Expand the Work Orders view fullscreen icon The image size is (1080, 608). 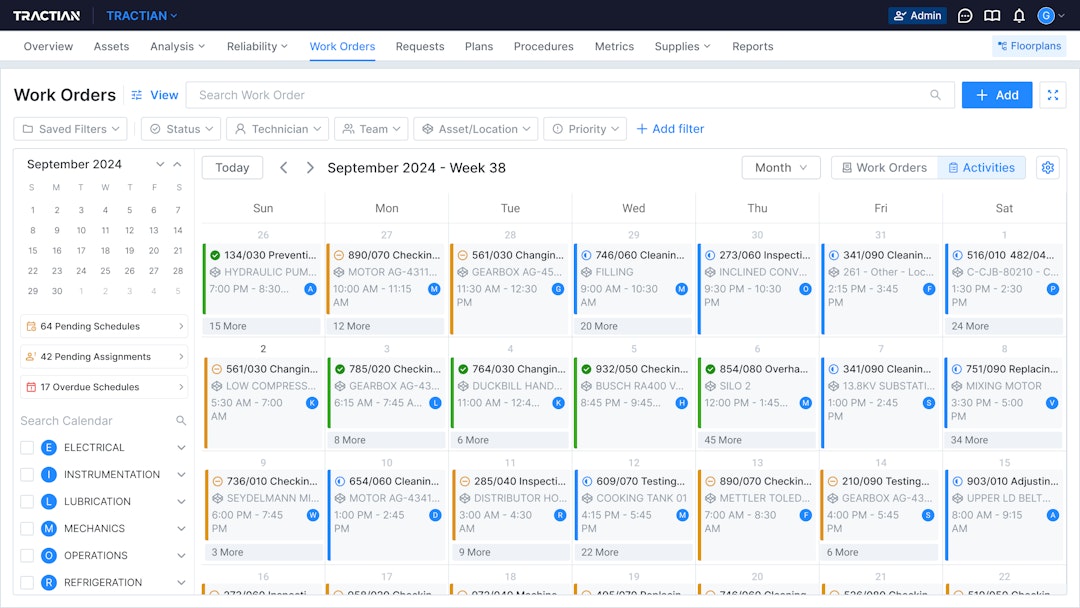point(1052,94)
